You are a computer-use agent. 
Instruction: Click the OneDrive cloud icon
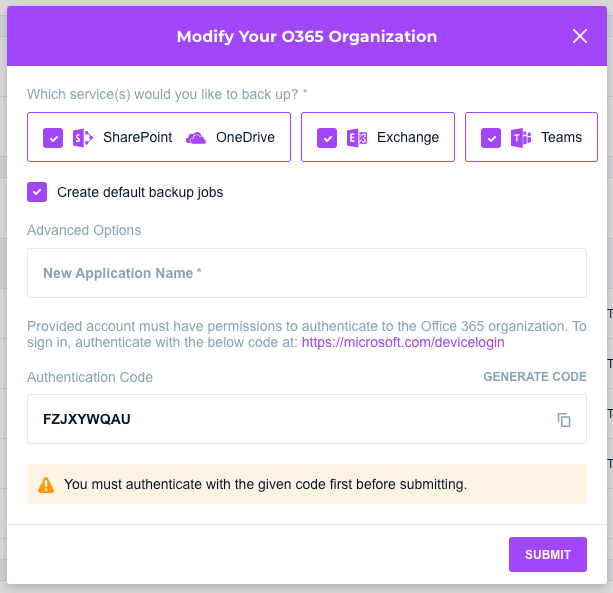pos(196,137)
